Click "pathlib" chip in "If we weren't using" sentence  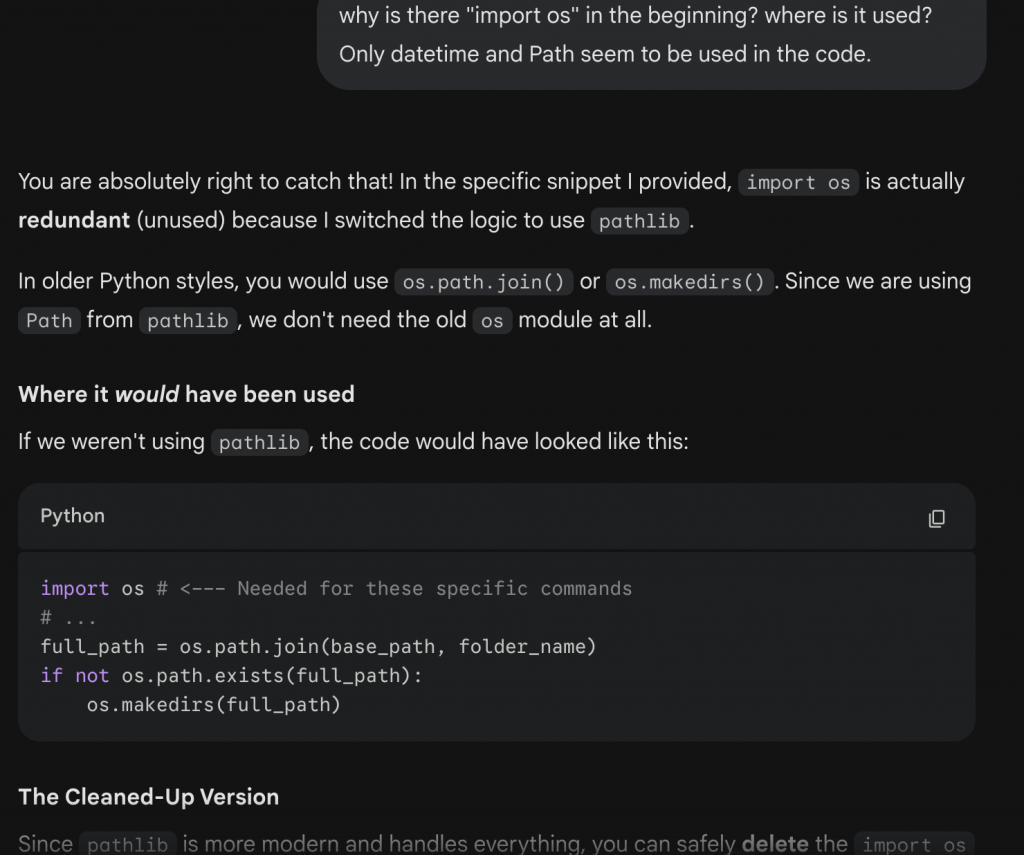coord(259,442)
